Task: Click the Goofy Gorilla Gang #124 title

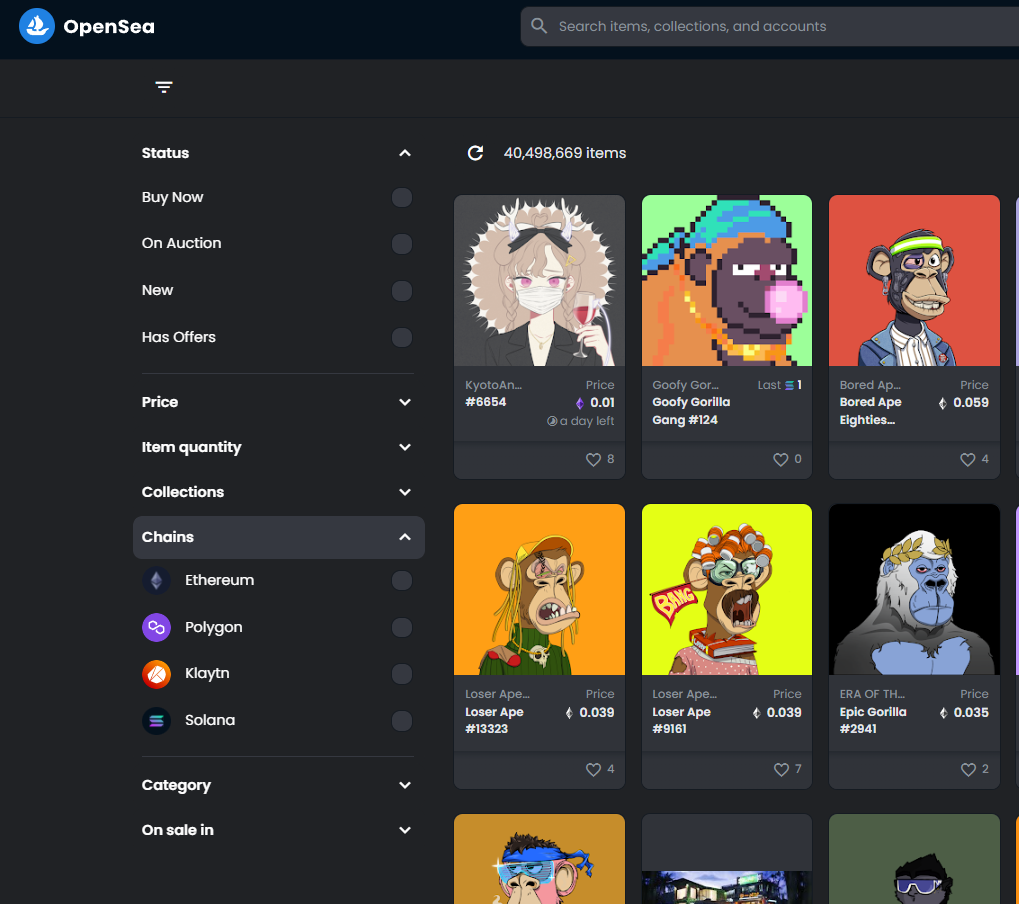Action: click(691, 411)
